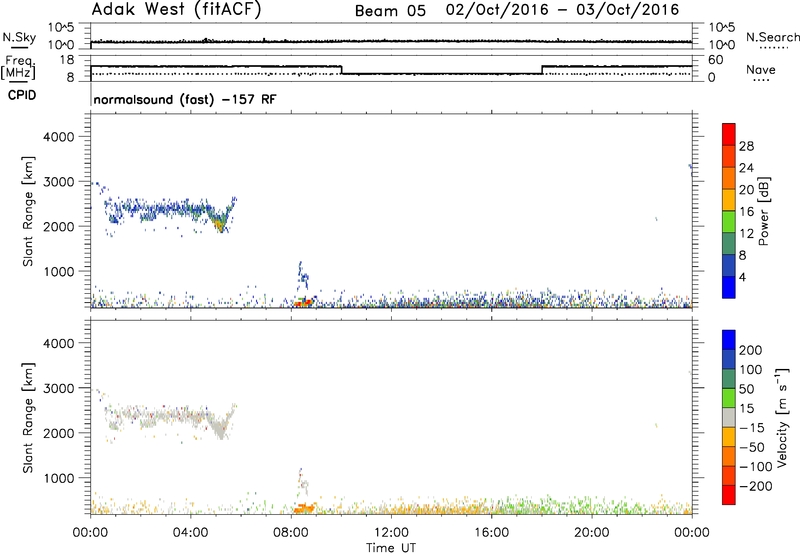Select the 'Freq. [MHz]' axis label
This screenshot has height=554, width=800.
point(18,68)
